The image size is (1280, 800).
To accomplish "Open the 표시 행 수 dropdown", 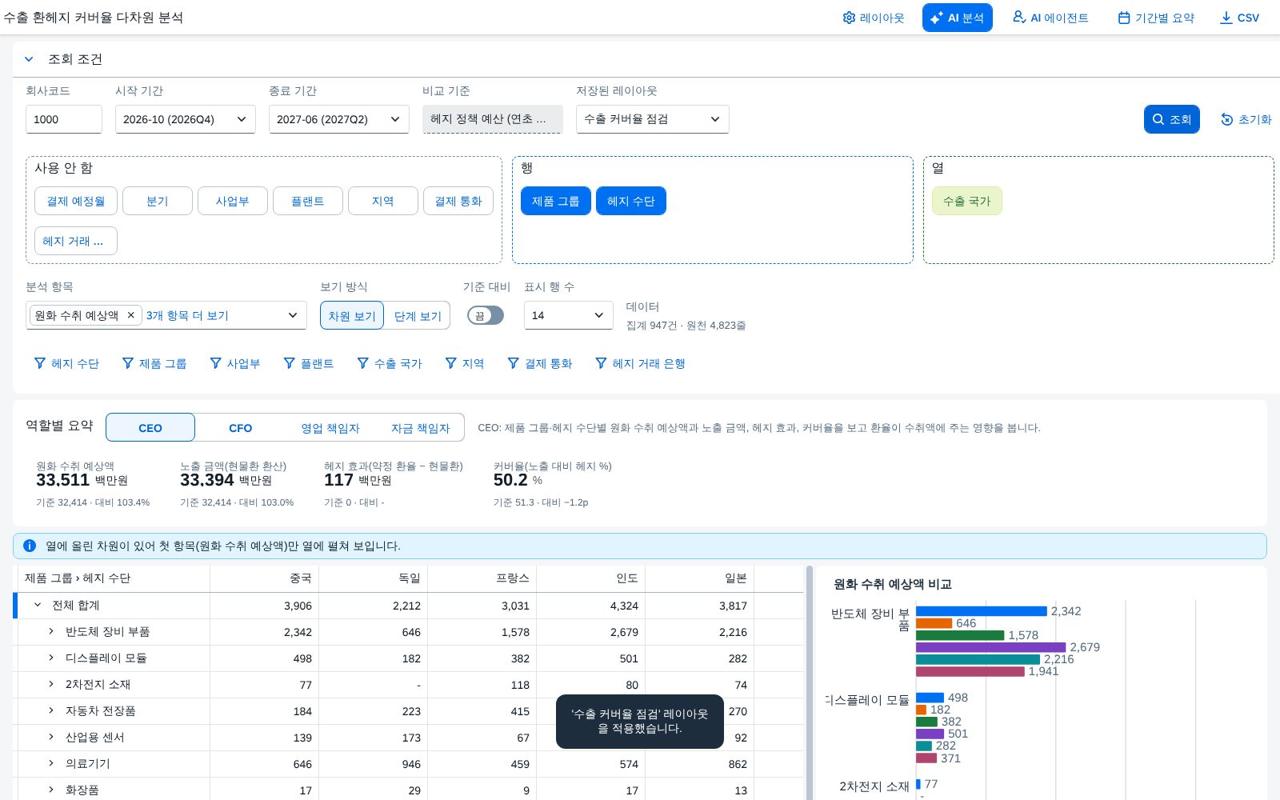I will (x=568, y=315).
